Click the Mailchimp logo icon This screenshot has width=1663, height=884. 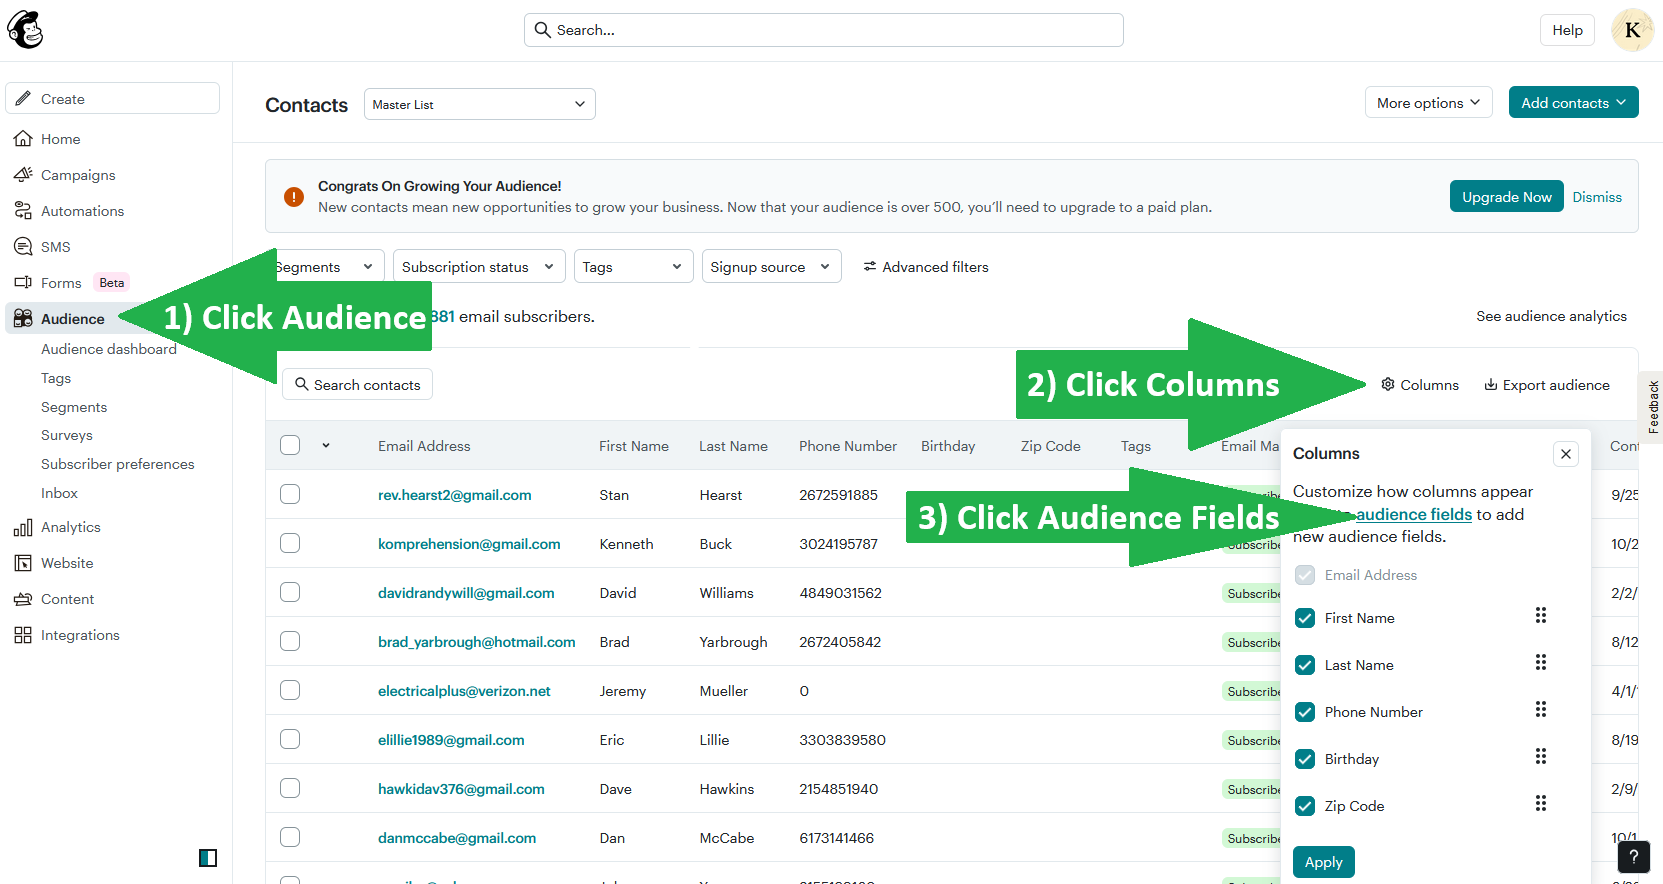click(25, 30)
